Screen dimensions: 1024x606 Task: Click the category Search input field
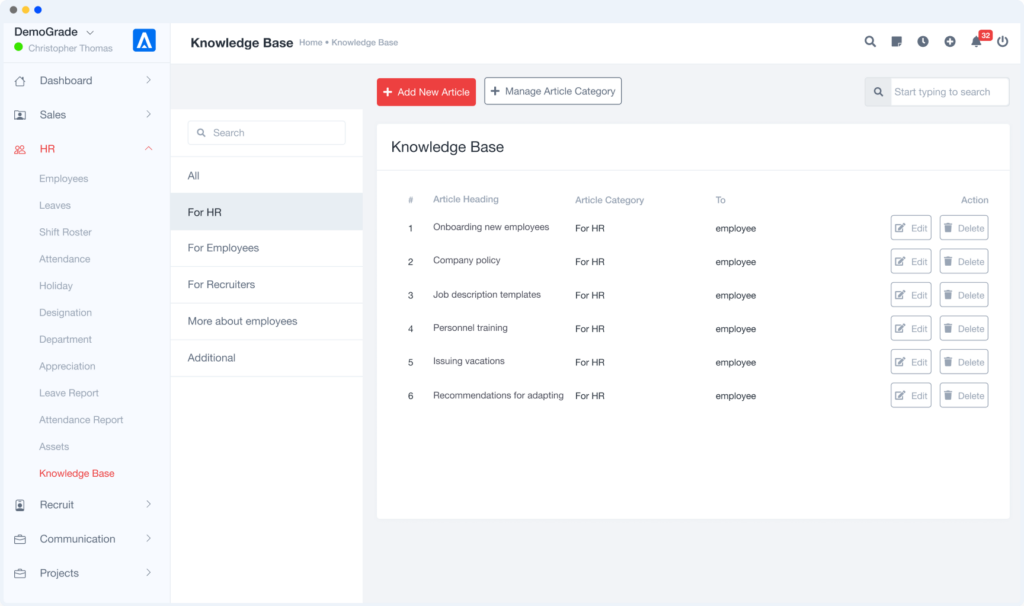[267, 133]
